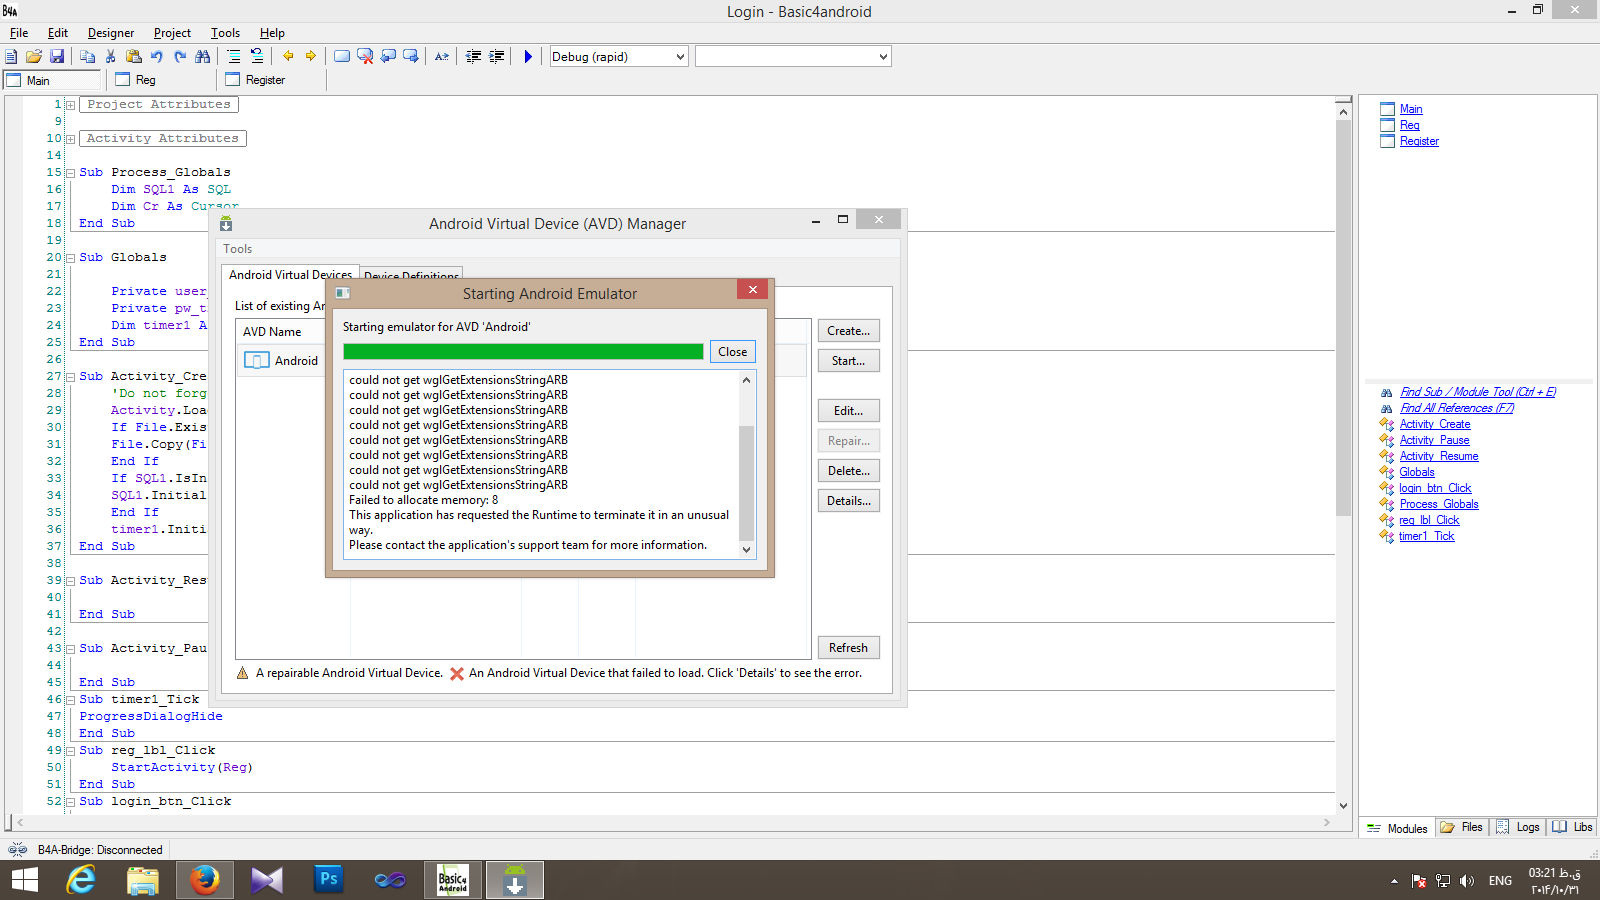Collapse the Sub Process_Globals code block
1600x900 pixels.
71,173
